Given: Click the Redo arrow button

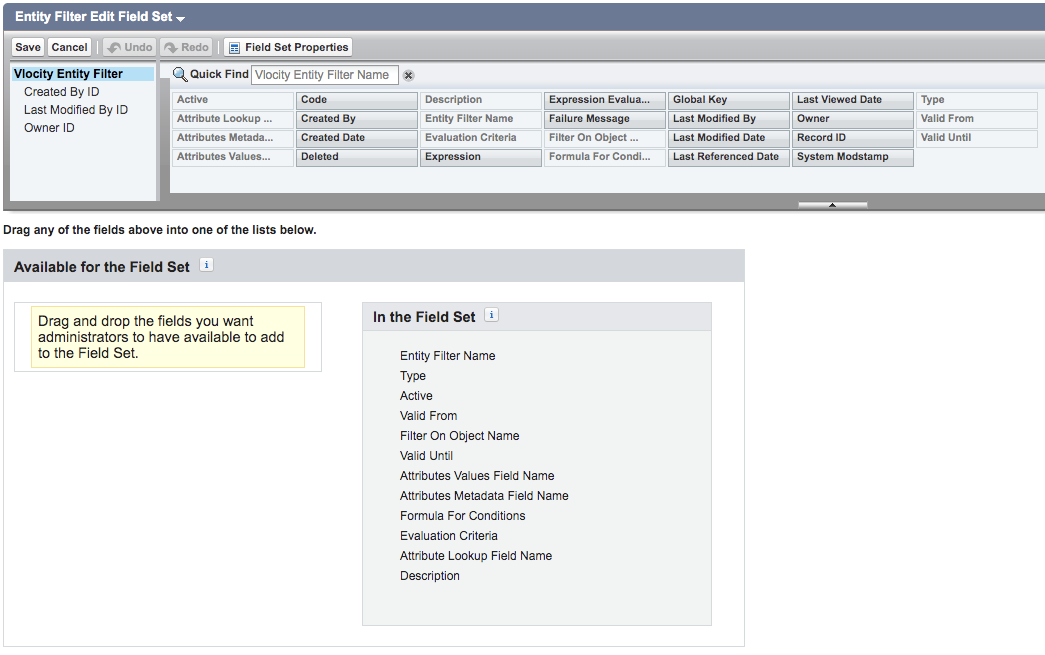Looking at the screenshot, I should click(187, 47).
